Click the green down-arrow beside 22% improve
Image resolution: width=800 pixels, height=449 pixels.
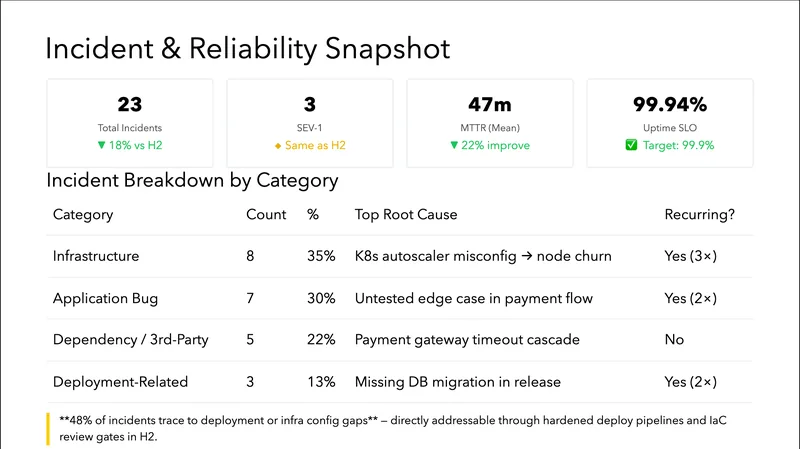pyautogui.click(x=454, y=146)
